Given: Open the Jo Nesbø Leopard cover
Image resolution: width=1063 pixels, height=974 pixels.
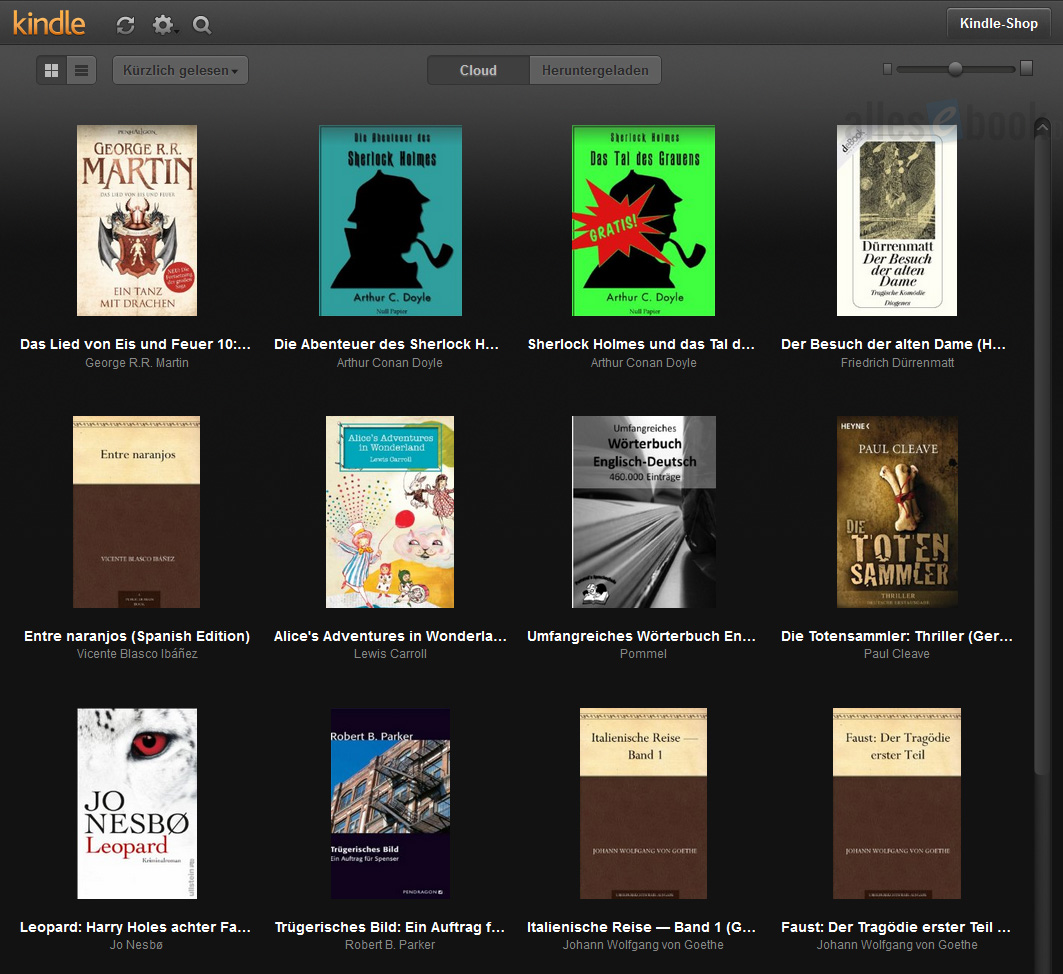Looking at the screenshot, I should [137, 804].
